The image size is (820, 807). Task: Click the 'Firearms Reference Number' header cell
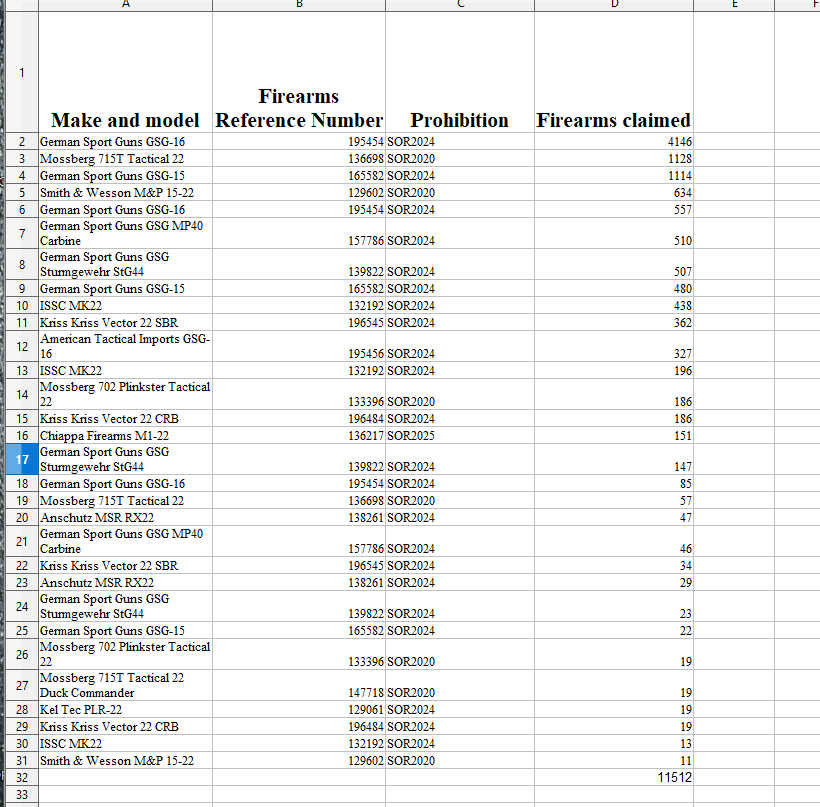299,72
